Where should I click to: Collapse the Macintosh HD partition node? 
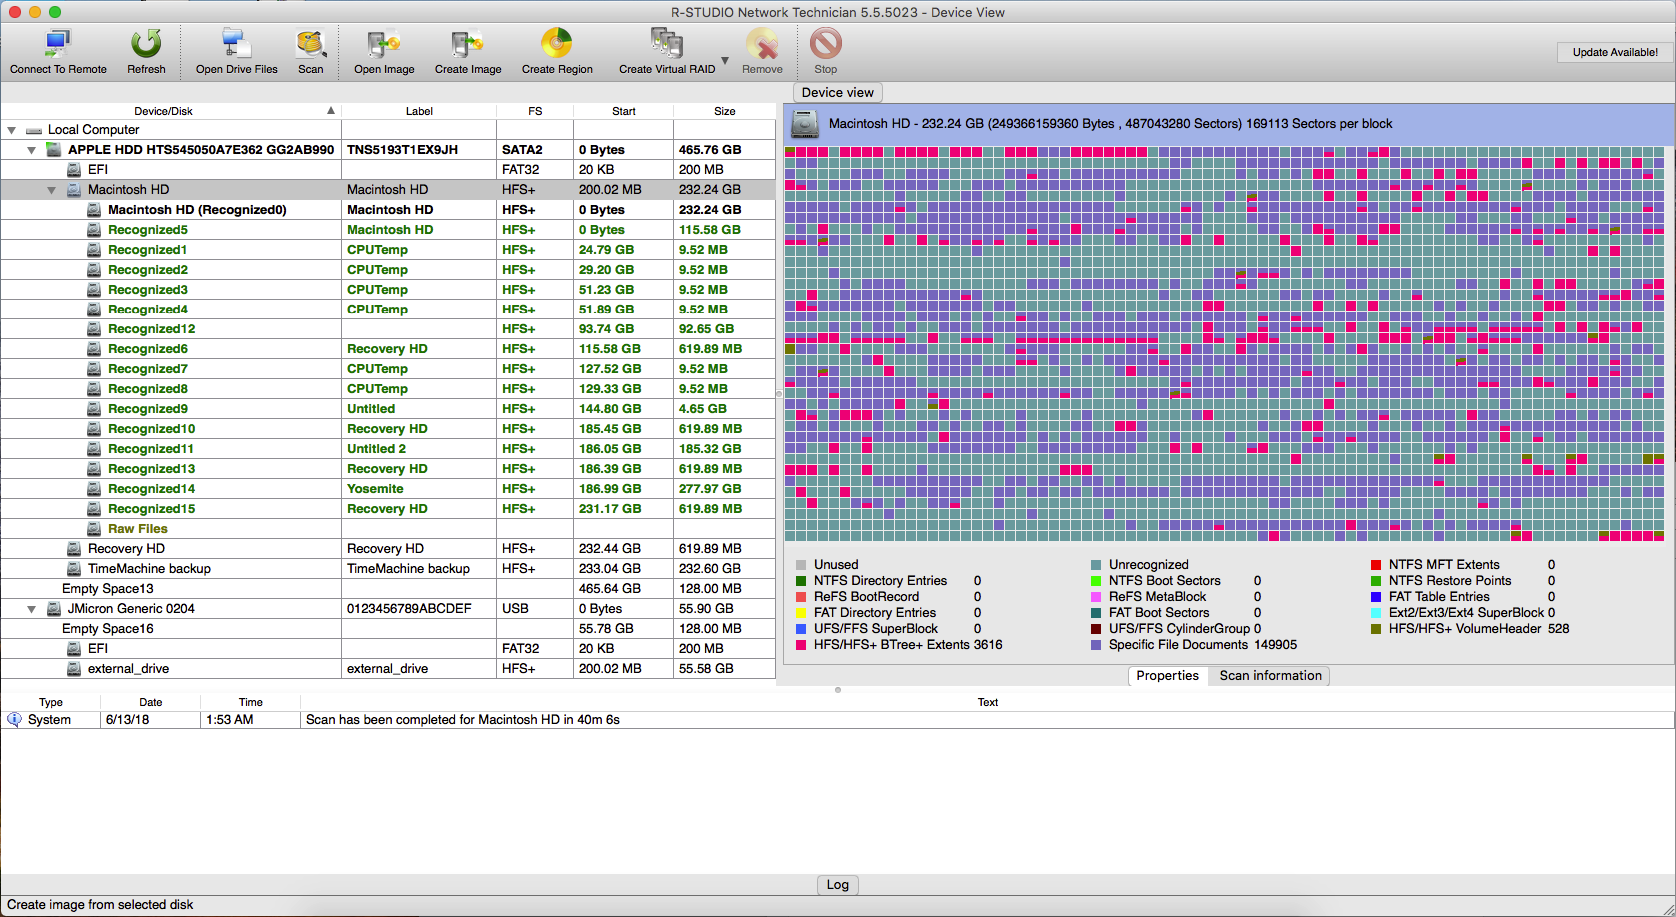51,190
